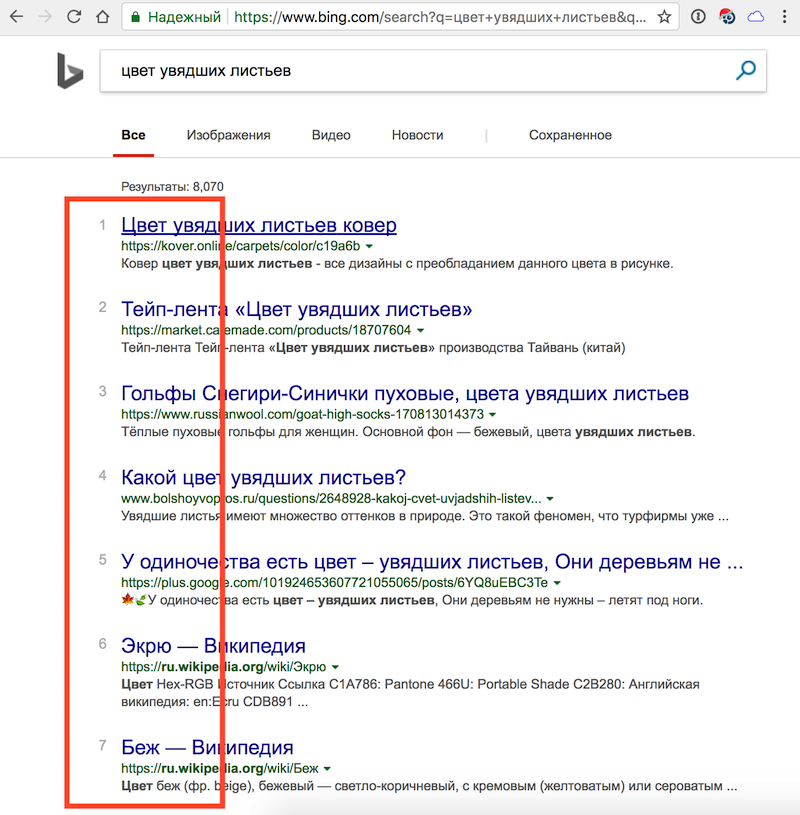Expand dropdown next to plus.google.com URL
Image resolution: width=800 pixels, height=815 pixels.
click(x=557, y=583)
